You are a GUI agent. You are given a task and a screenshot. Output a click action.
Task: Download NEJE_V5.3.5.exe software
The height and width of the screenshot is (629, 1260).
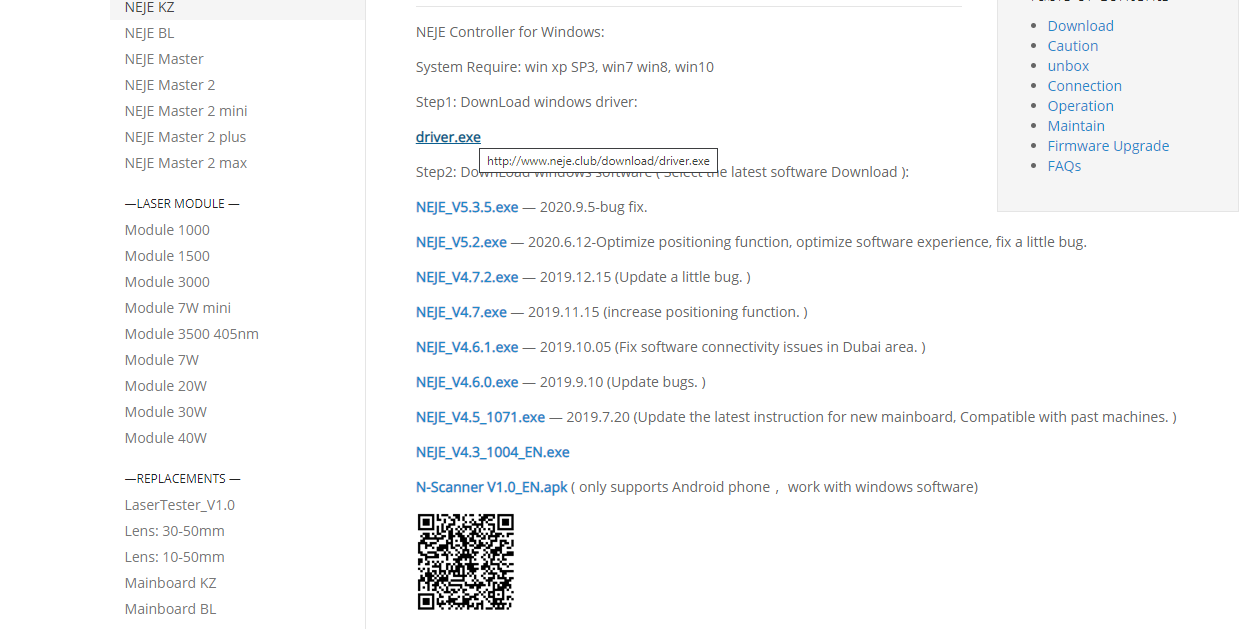click(x=467, y=207)
